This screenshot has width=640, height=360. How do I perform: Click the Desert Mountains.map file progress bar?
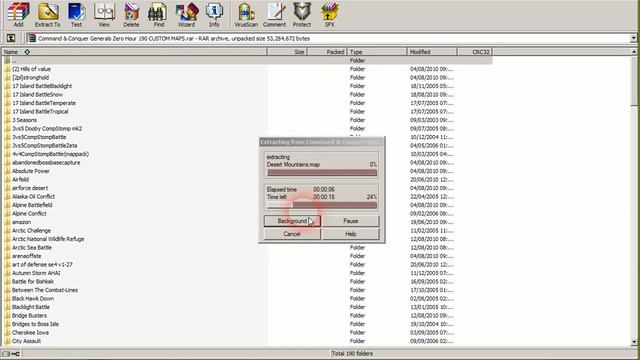coord(322,173)
